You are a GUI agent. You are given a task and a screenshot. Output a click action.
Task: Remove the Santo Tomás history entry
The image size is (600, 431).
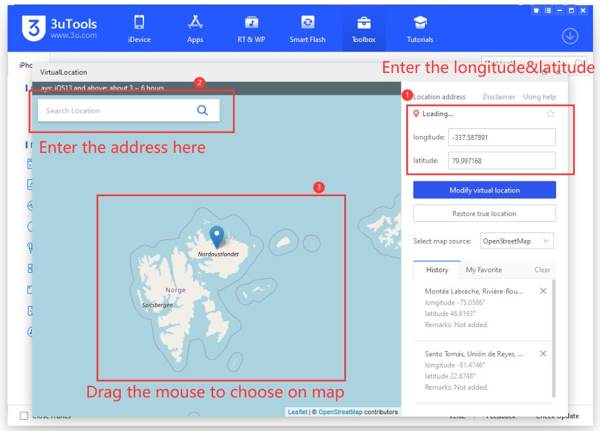coord(543,354)
